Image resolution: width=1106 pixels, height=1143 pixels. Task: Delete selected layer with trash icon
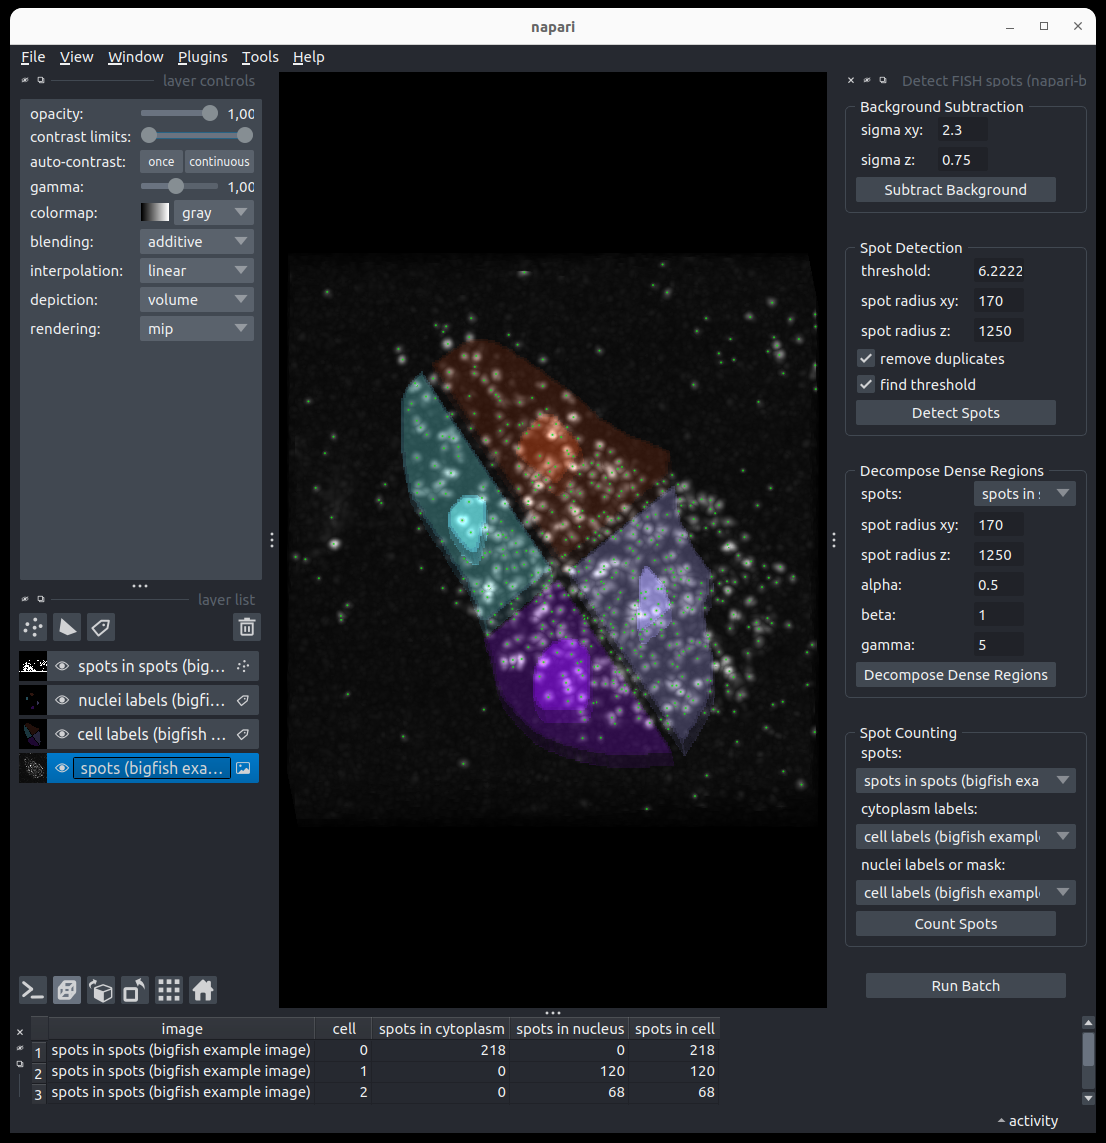point(247,627)
